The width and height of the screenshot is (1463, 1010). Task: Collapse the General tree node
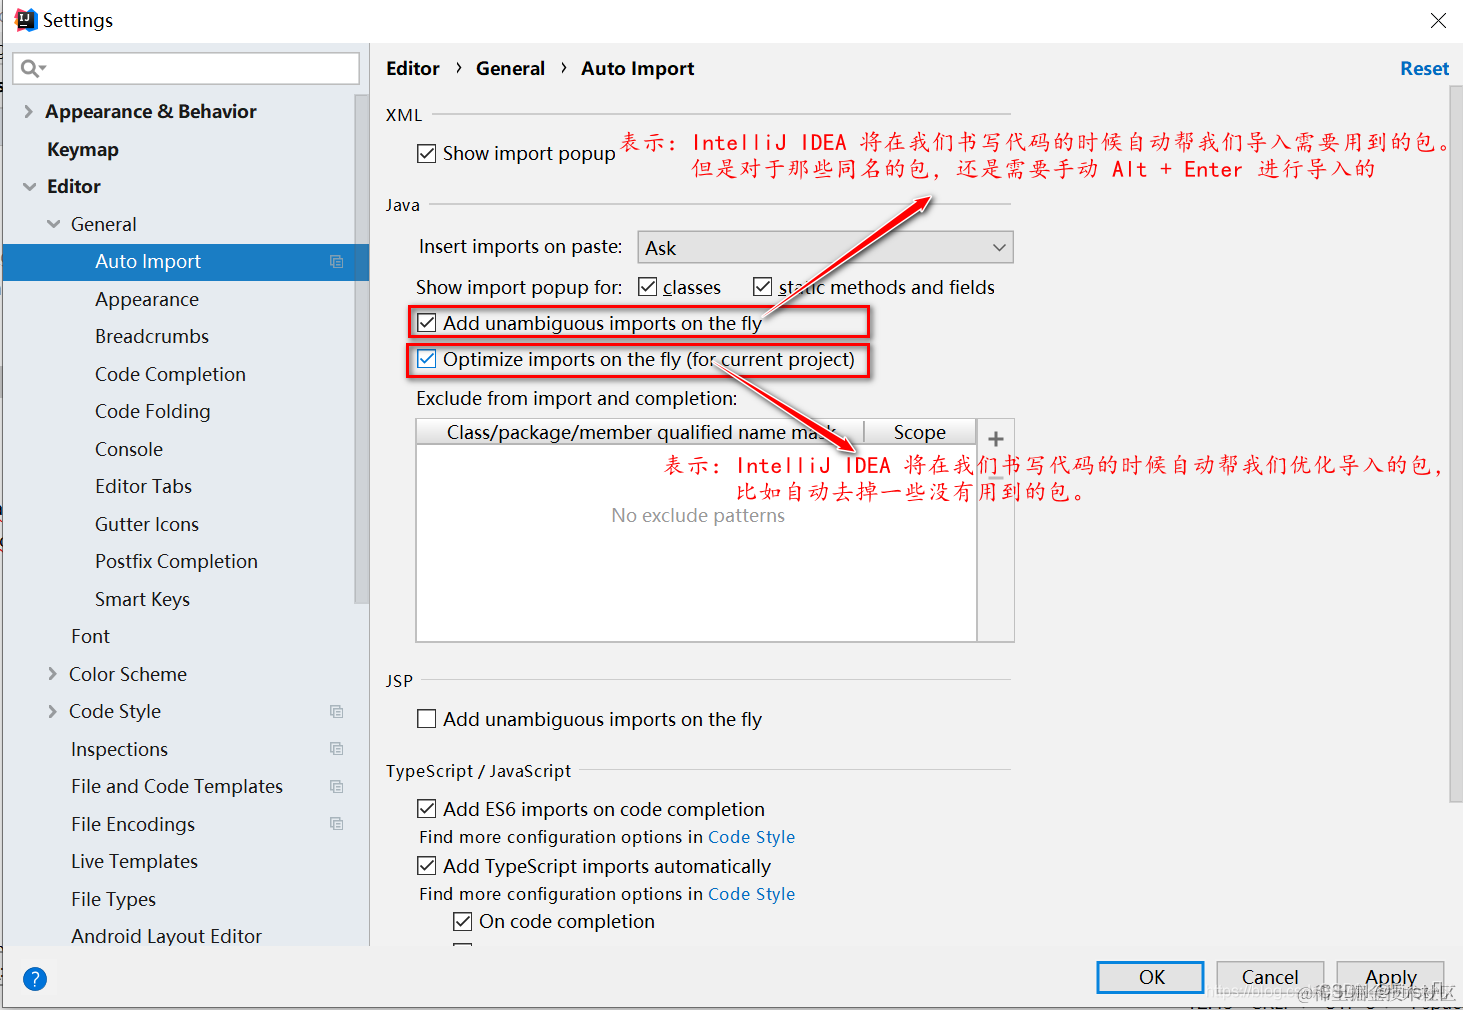tap(53, 224)
